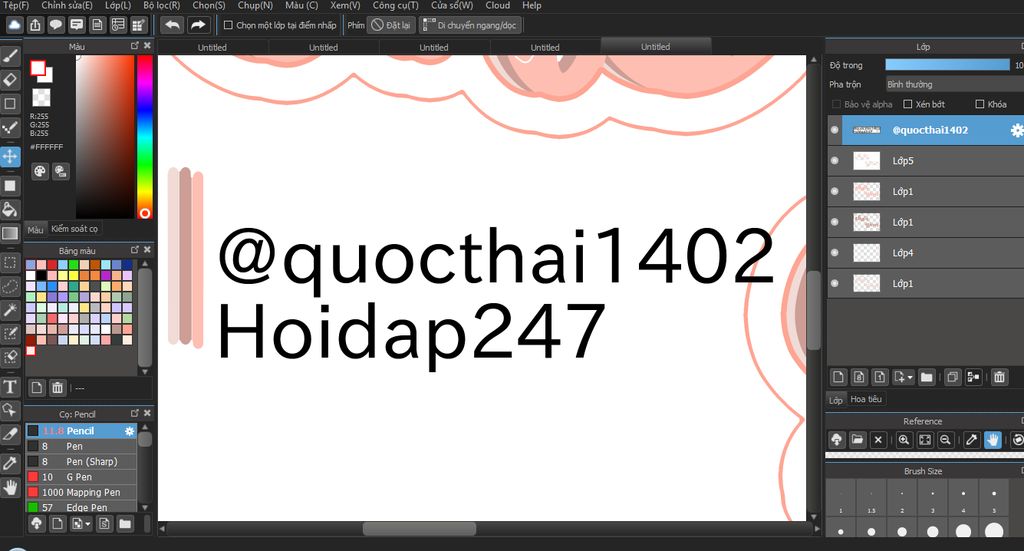The image size is (1024, 551).
Task: Zoom in on the Reference panel
Action: [903, 440]
